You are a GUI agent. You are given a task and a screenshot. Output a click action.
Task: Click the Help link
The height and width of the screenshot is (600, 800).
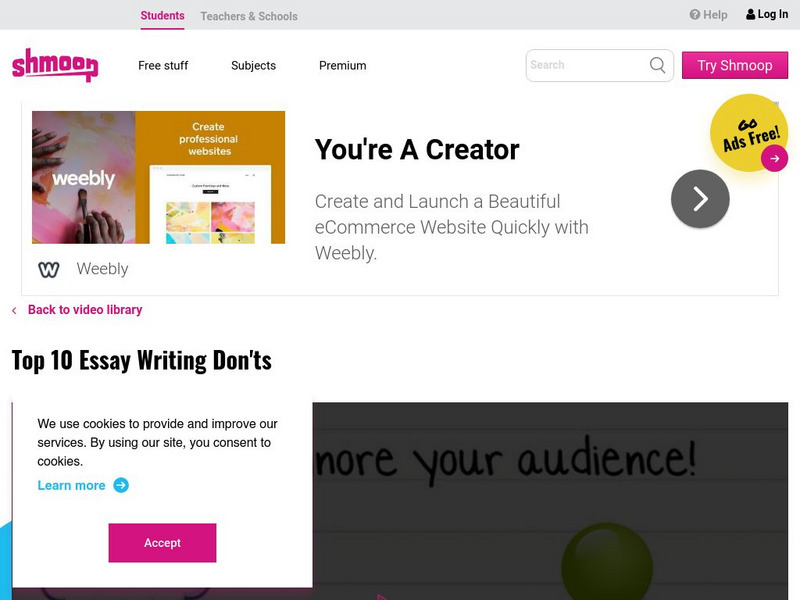point(708,15)
